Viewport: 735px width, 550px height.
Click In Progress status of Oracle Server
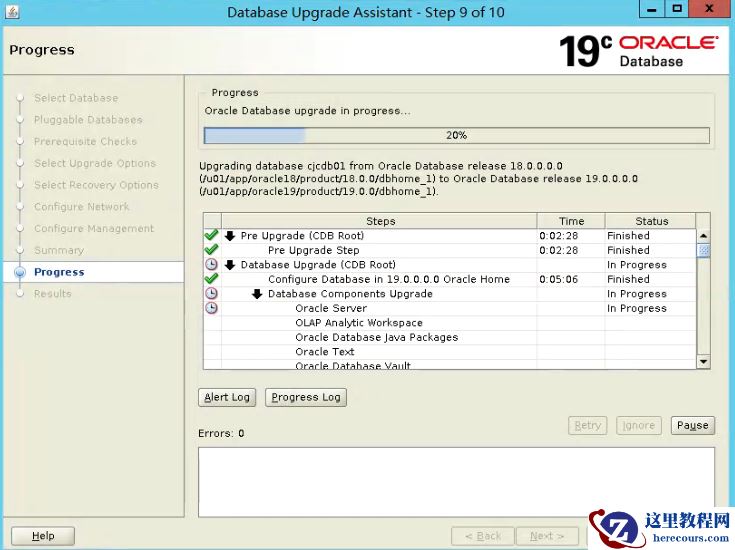637,308
